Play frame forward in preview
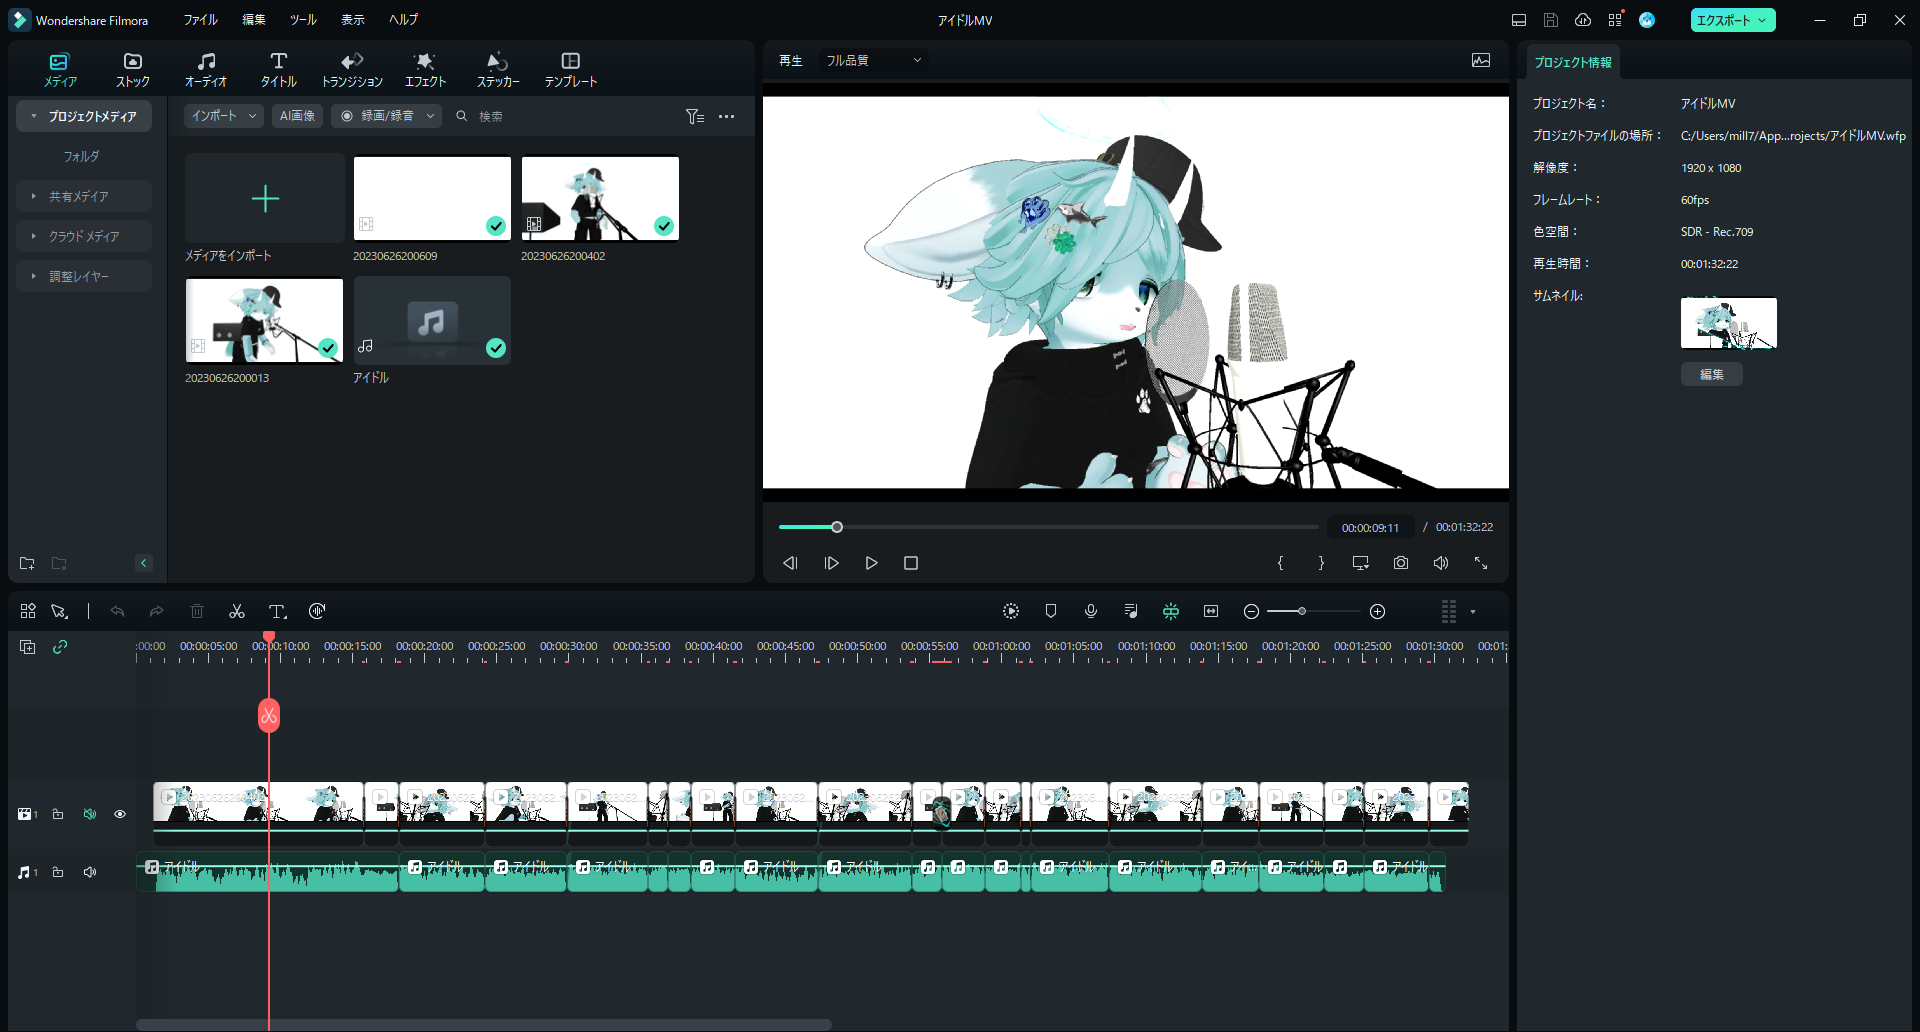Viewport: 1920px width, 1032px height. (831, 563)
